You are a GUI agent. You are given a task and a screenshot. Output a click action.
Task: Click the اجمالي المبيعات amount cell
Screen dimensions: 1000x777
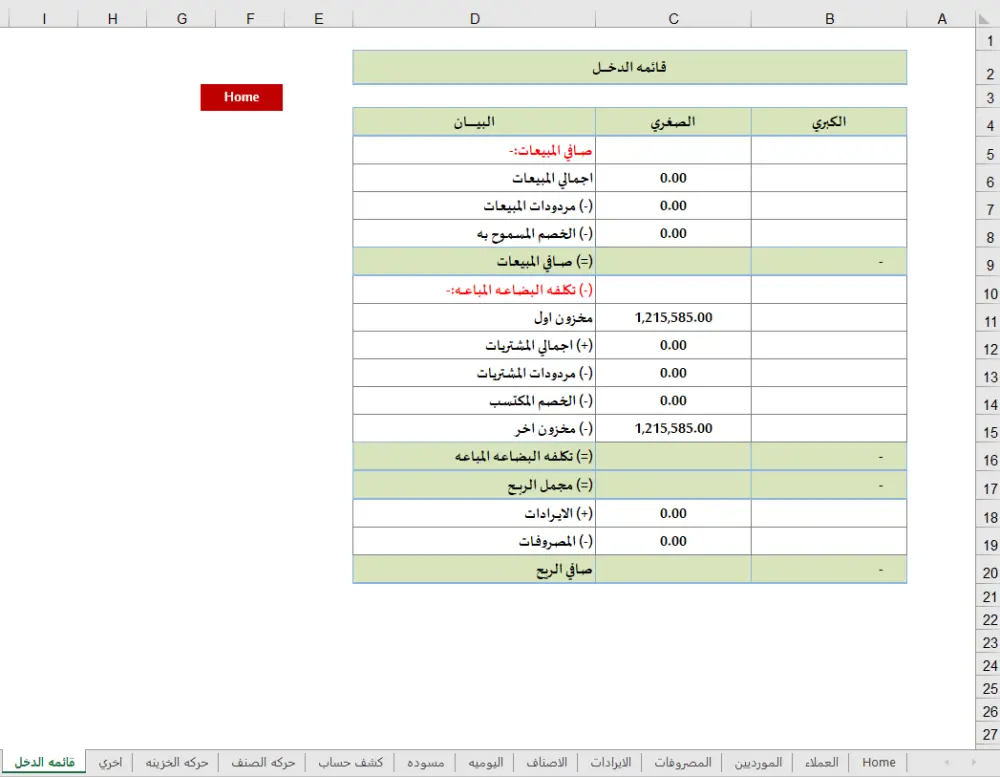(673, 177)
